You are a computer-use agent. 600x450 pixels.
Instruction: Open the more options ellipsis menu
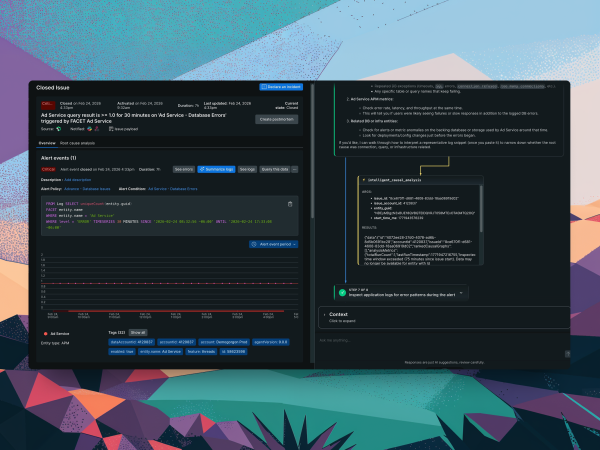pos(295,169)
